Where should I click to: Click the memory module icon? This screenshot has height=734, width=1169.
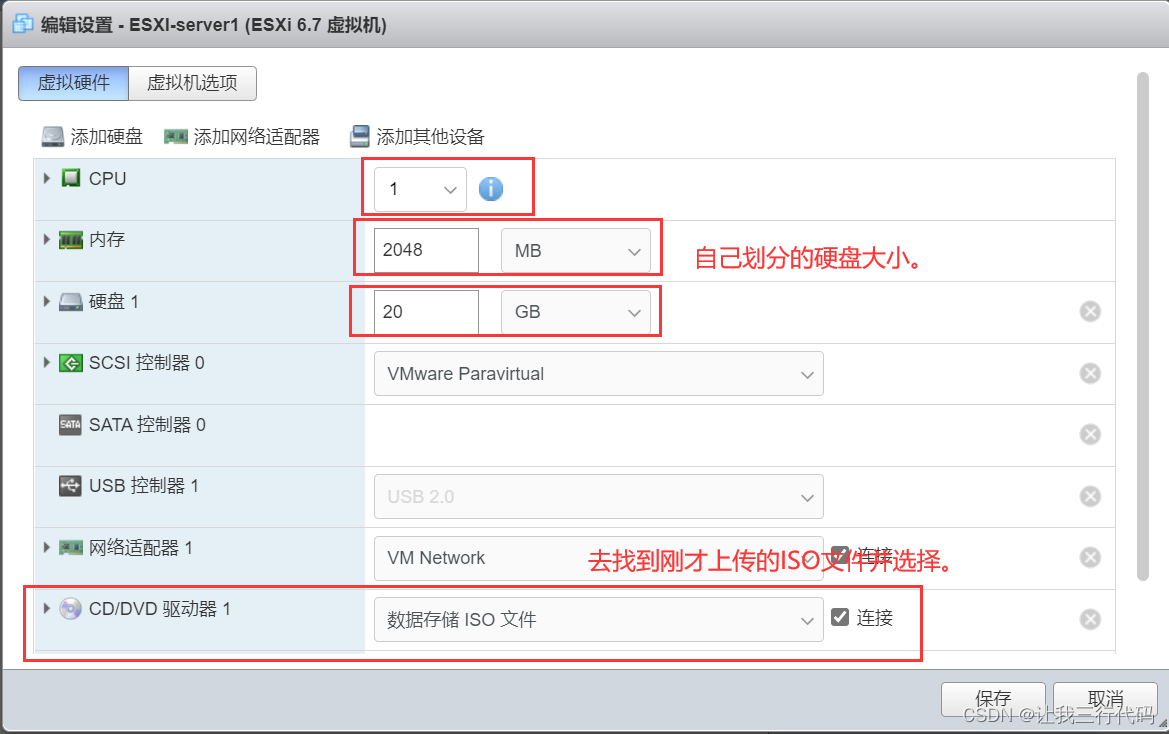point(71,240)
